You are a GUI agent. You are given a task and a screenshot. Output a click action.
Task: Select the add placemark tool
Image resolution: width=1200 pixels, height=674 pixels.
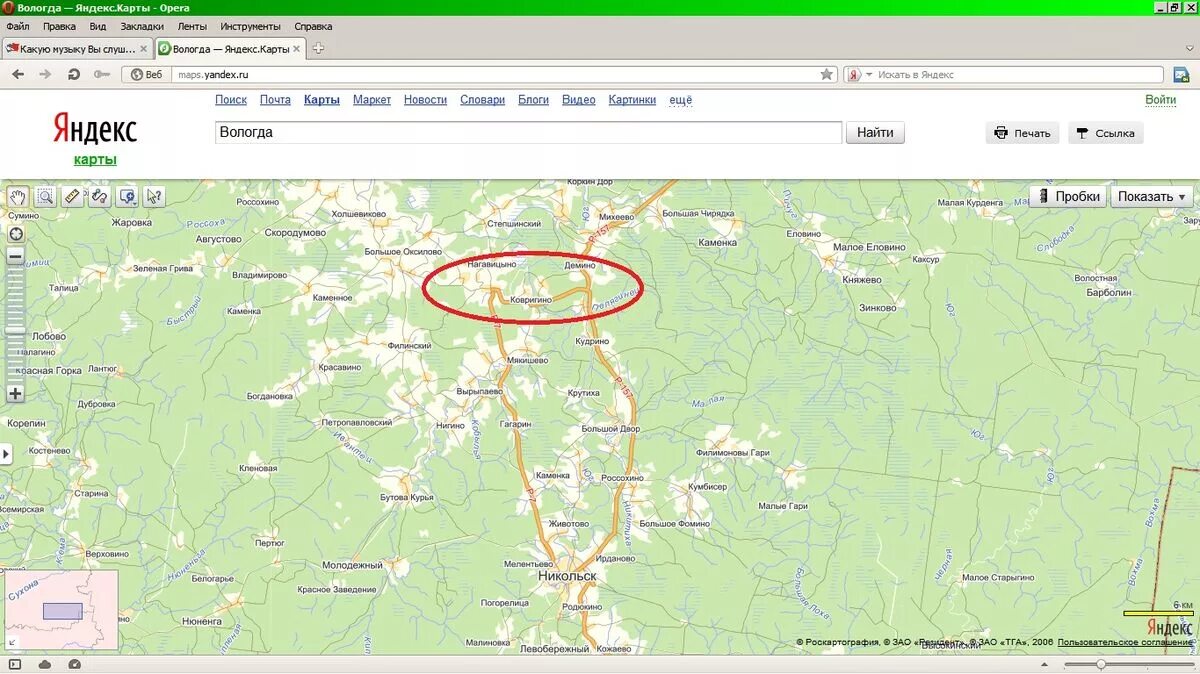127,196
